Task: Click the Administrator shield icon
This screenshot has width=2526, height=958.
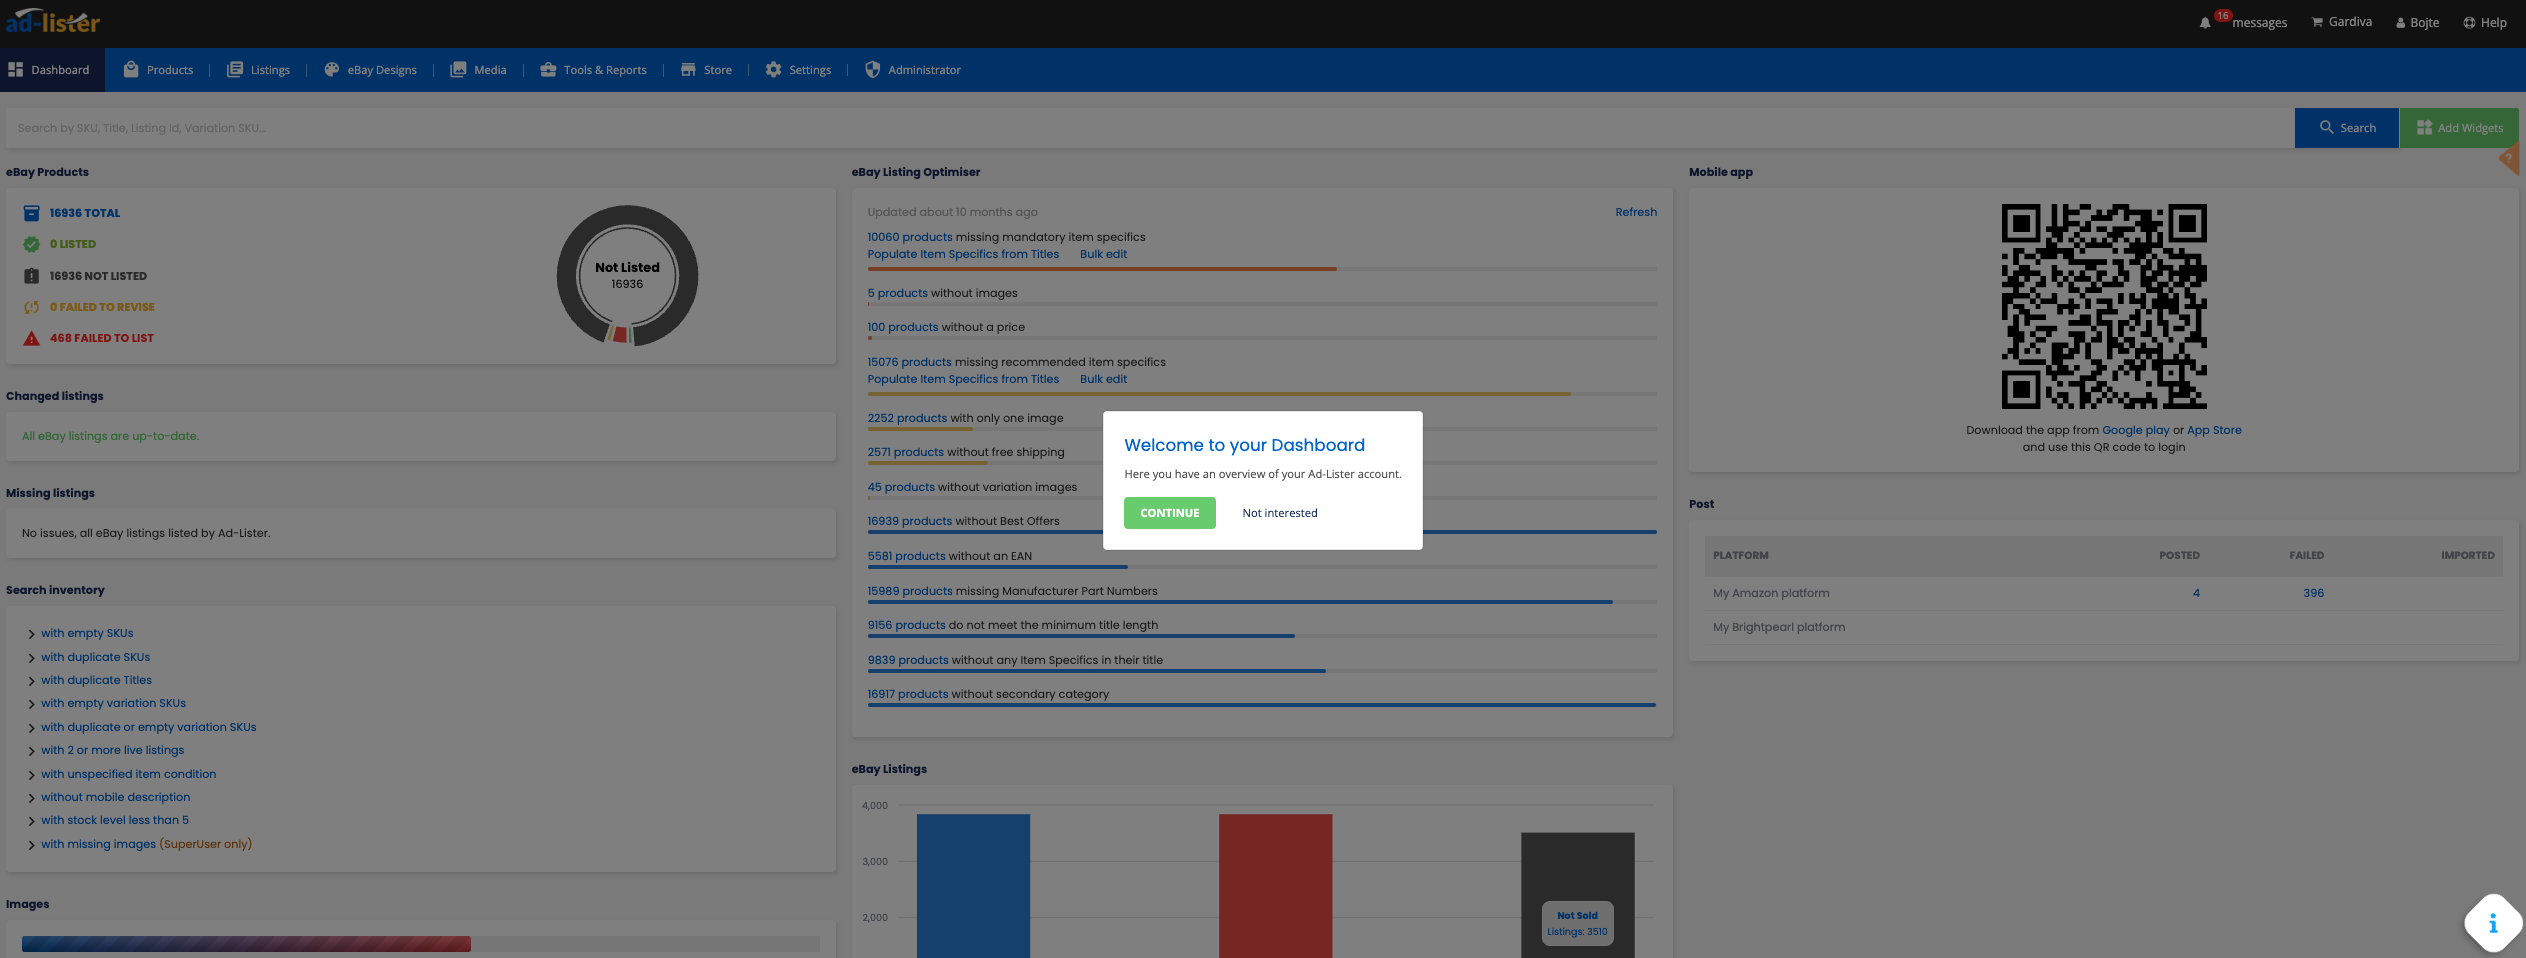Action: [x=872, y=70]
